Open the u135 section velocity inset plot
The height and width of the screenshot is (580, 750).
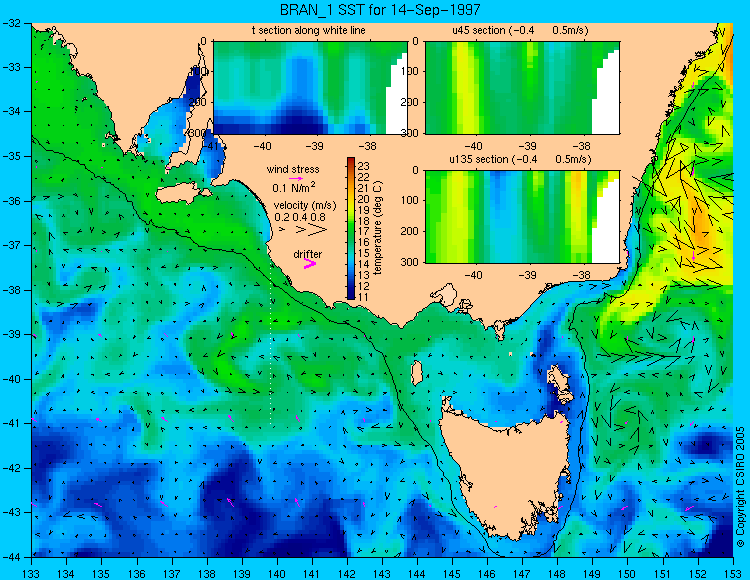click(522, 217)
